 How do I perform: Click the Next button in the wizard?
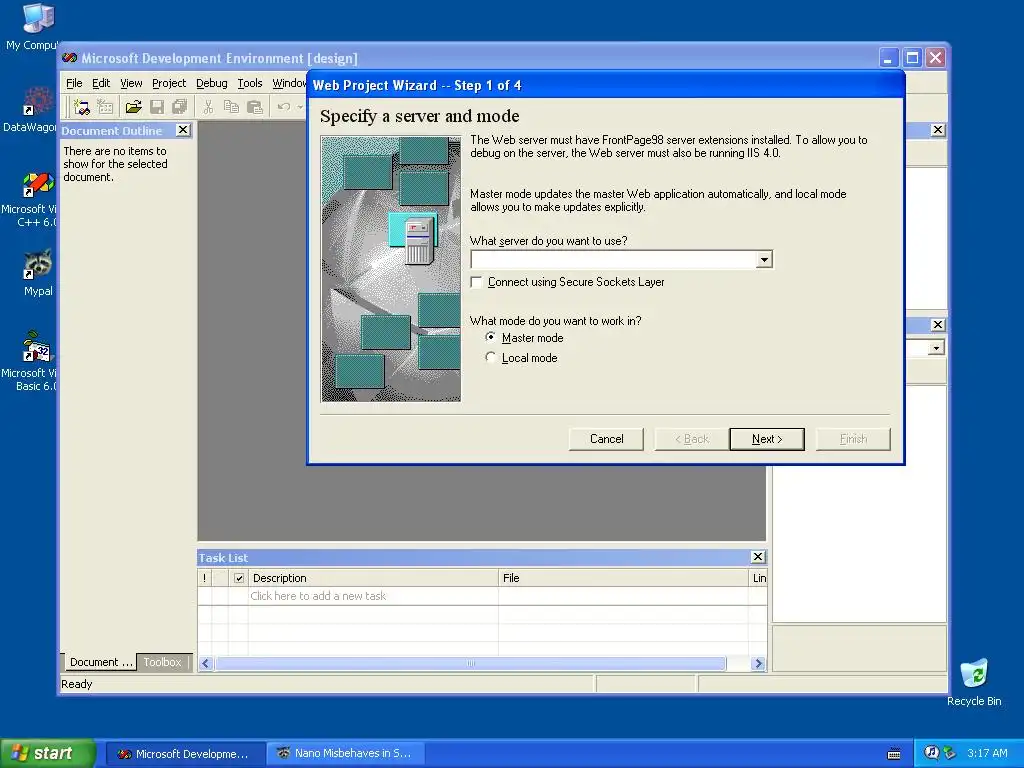coord(767,439)
